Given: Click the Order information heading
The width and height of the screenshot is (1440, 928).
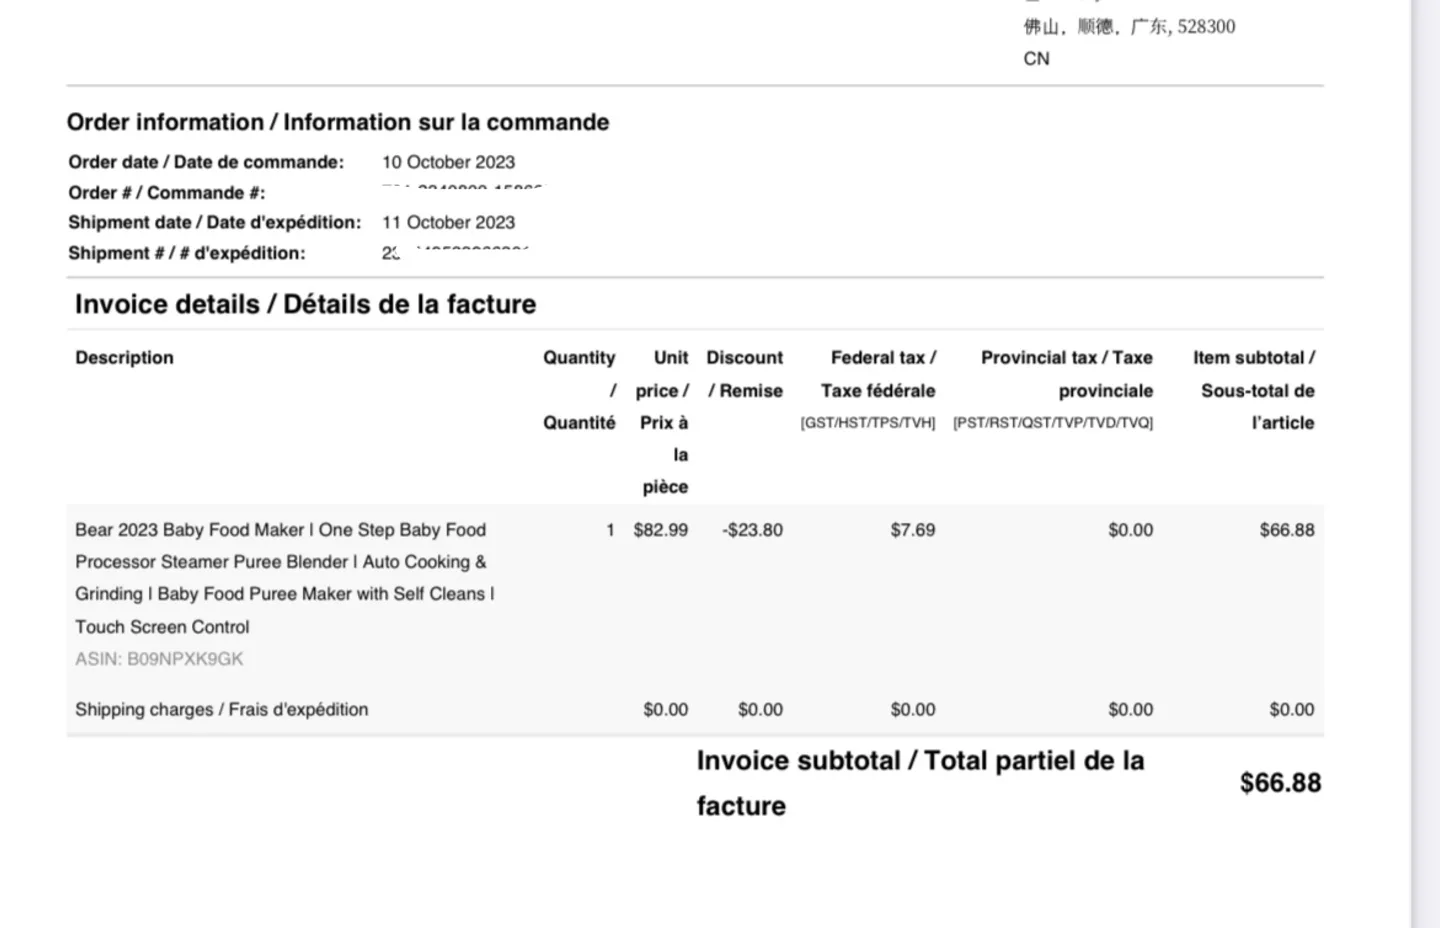Looking at the screenshot, I should pyautogui.click(x=337, y=122).
